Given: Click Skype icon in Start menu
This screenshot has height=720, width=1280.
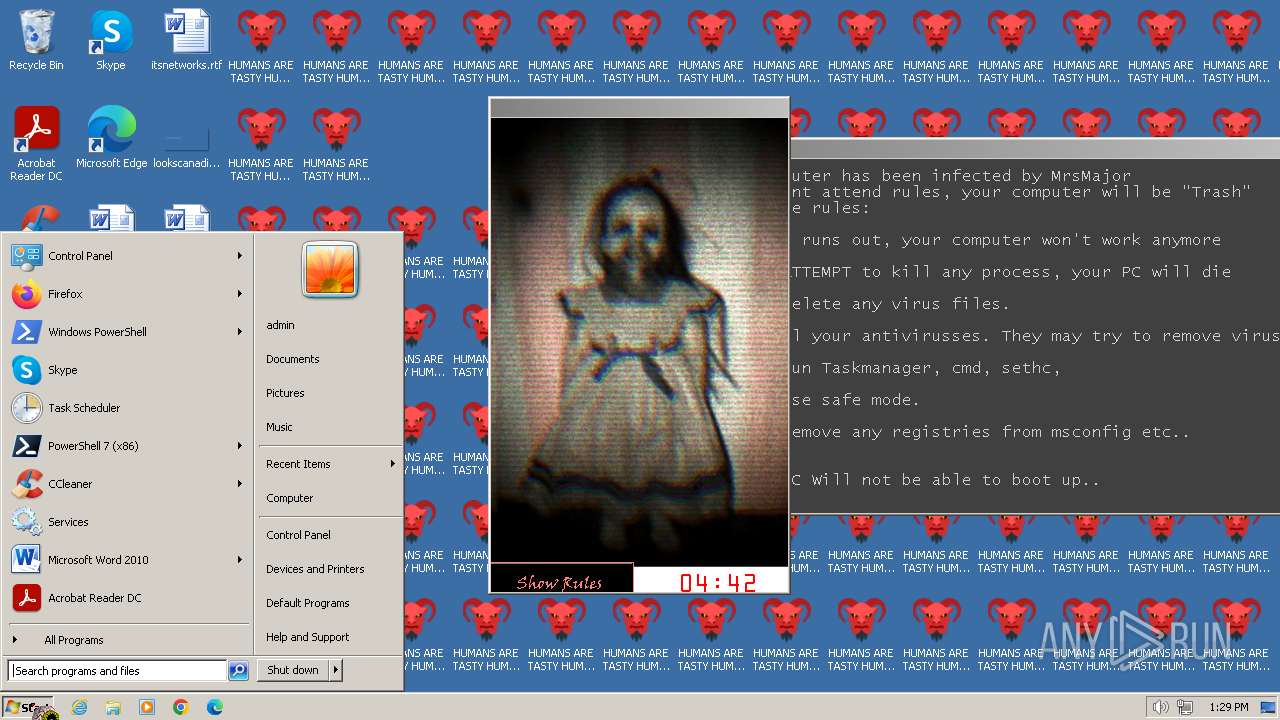Looking at the screenshot, I should [x=26, y=370].
